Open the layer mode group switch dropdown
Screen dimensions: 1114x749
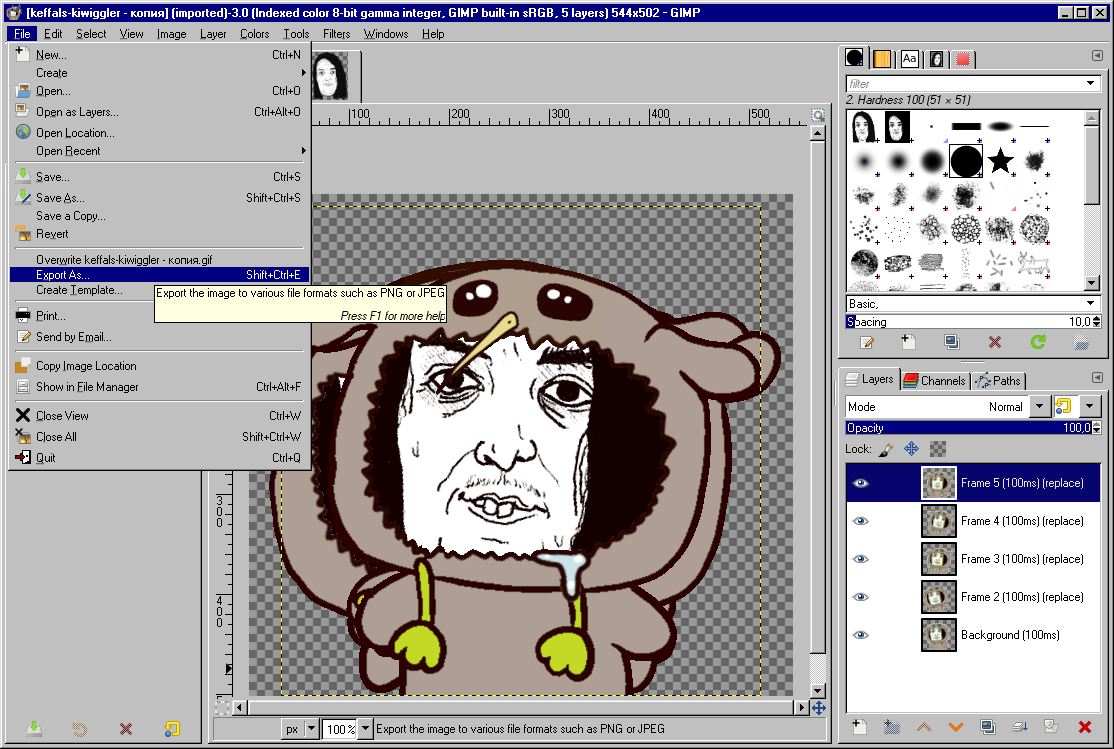pyautogui.click(x=1089, y=406)
